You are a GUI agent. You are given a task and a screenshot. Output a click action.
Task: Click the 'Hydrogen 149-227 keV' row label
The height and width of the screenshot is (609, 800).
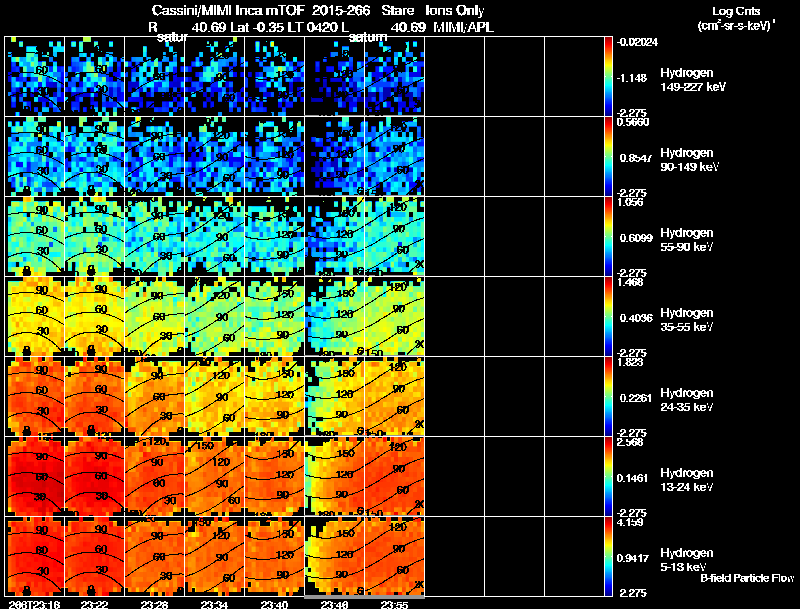click(693, 80)
